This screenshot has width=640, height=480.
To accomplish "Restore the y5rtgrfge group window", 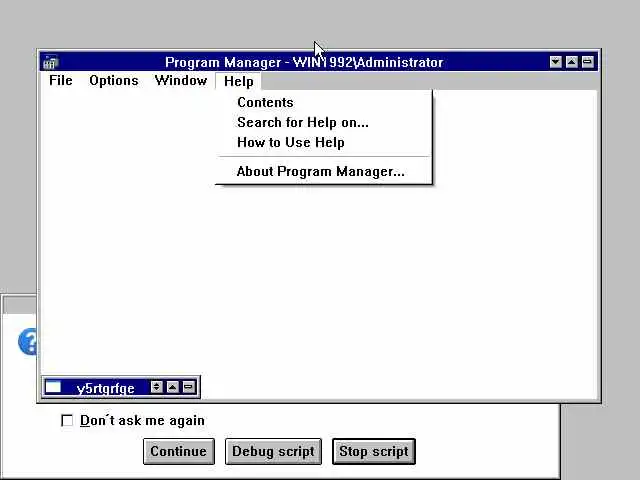I will (156, 387).
